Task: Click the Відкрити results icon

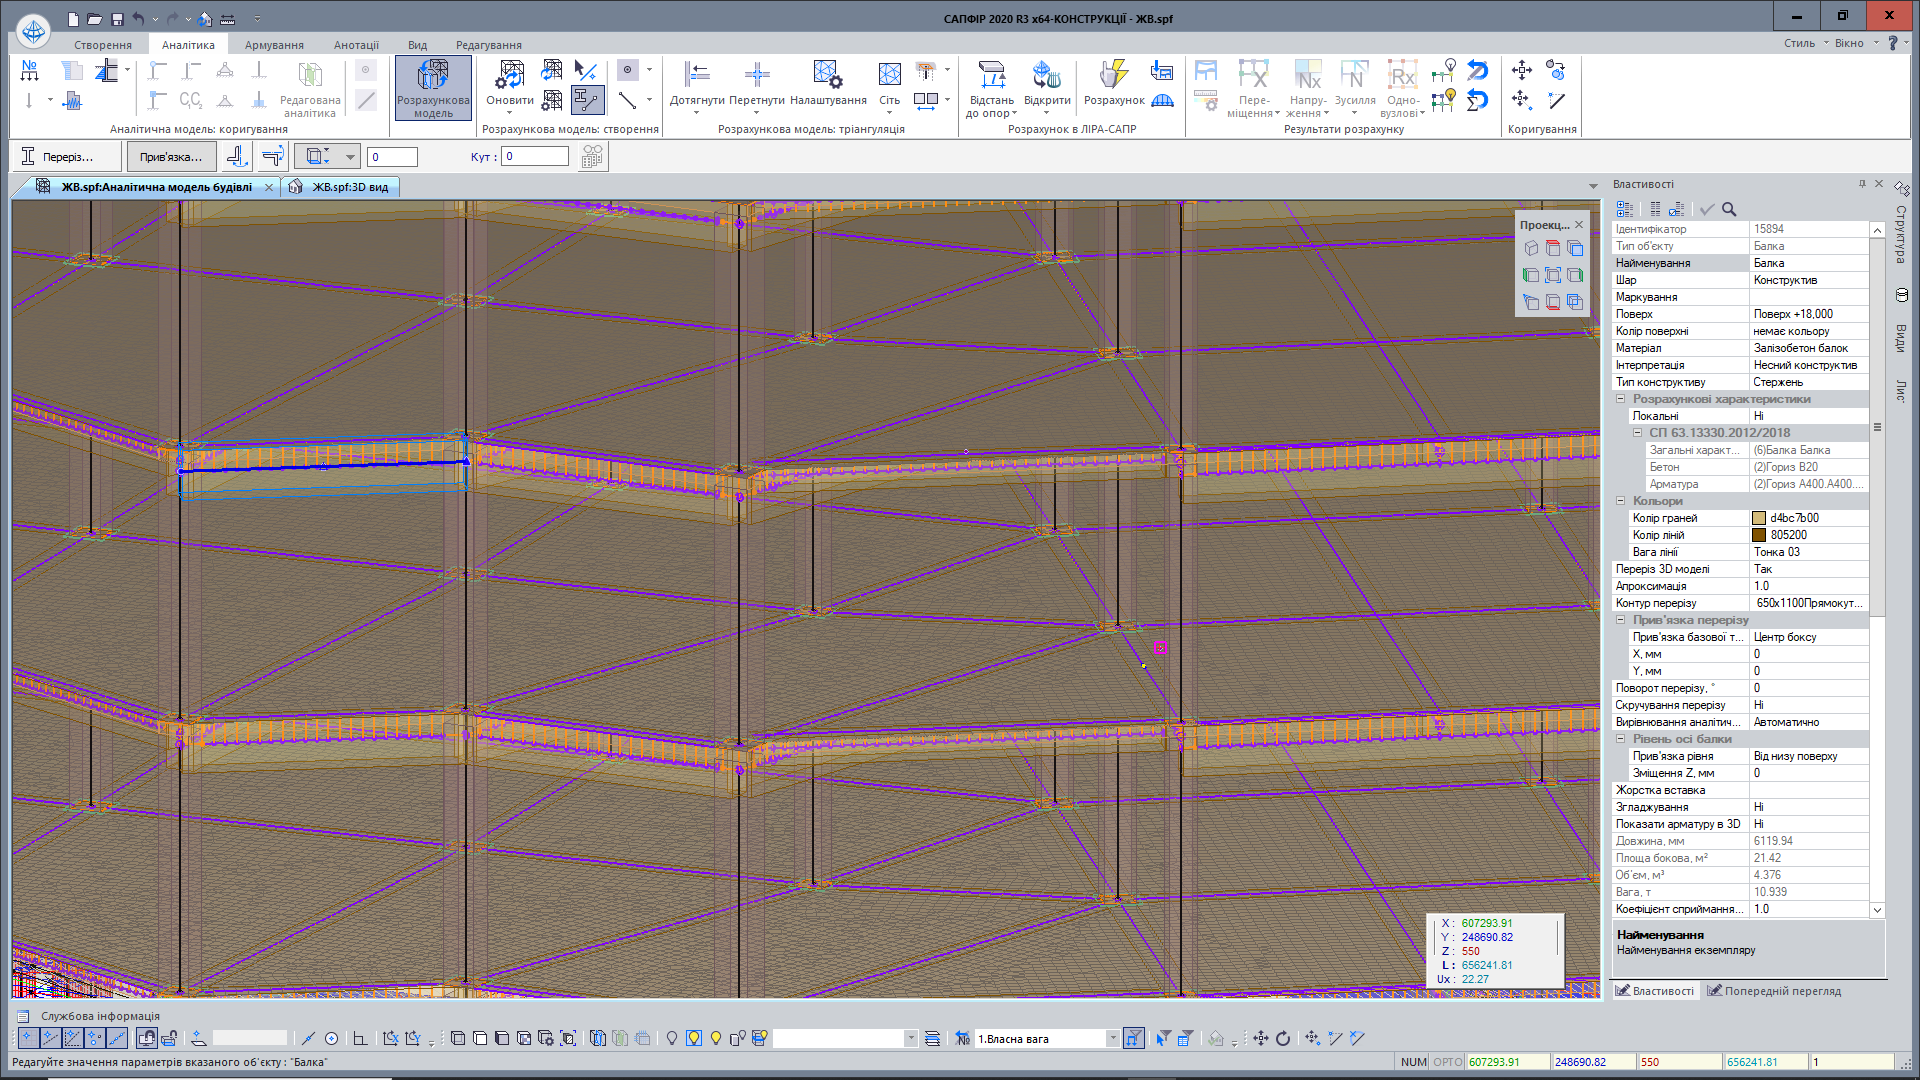Action: [x=1047, y=75]
